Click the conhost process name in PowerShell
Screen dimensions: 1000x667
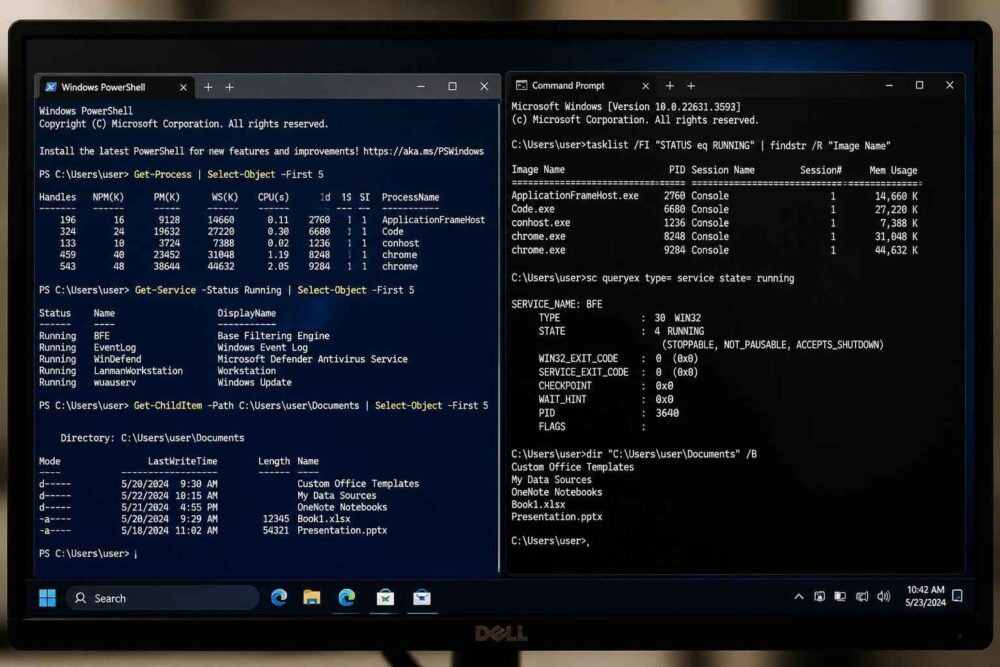point(400,243)
